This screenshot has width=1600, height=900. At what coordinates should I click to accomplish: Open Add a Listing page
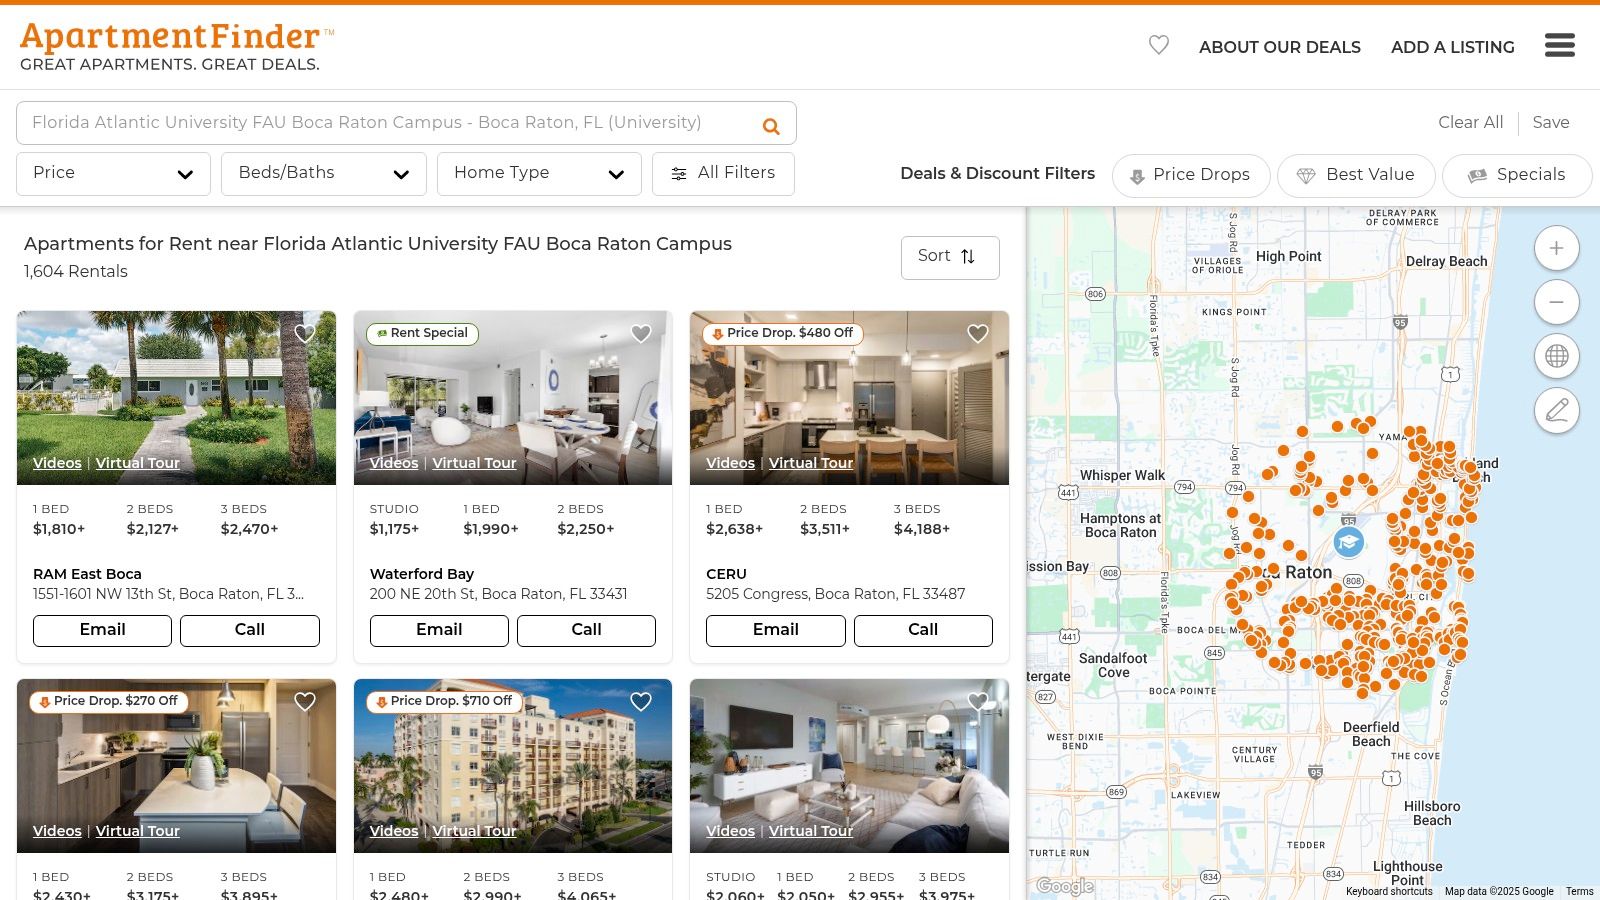pyautogui.click(x=1452, y=47)
